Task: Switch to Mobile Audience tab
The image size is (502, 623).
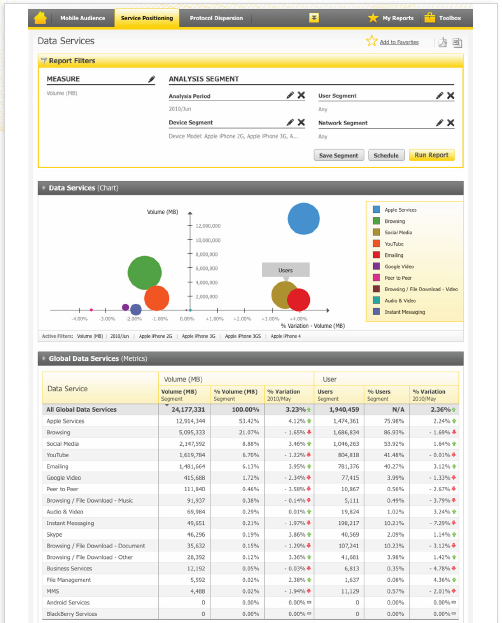Action: [x=83, y=18]
